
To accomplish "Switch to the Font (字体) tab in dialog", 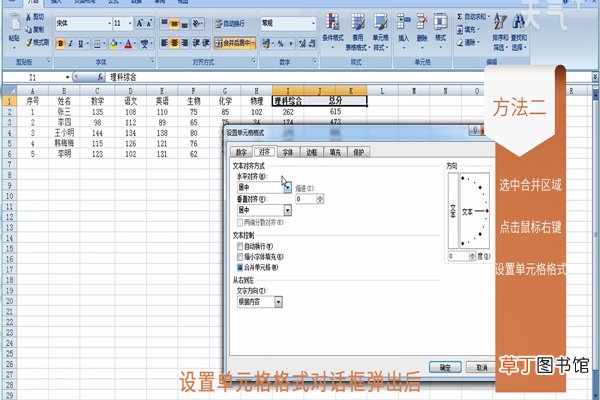I will point(288,152).
